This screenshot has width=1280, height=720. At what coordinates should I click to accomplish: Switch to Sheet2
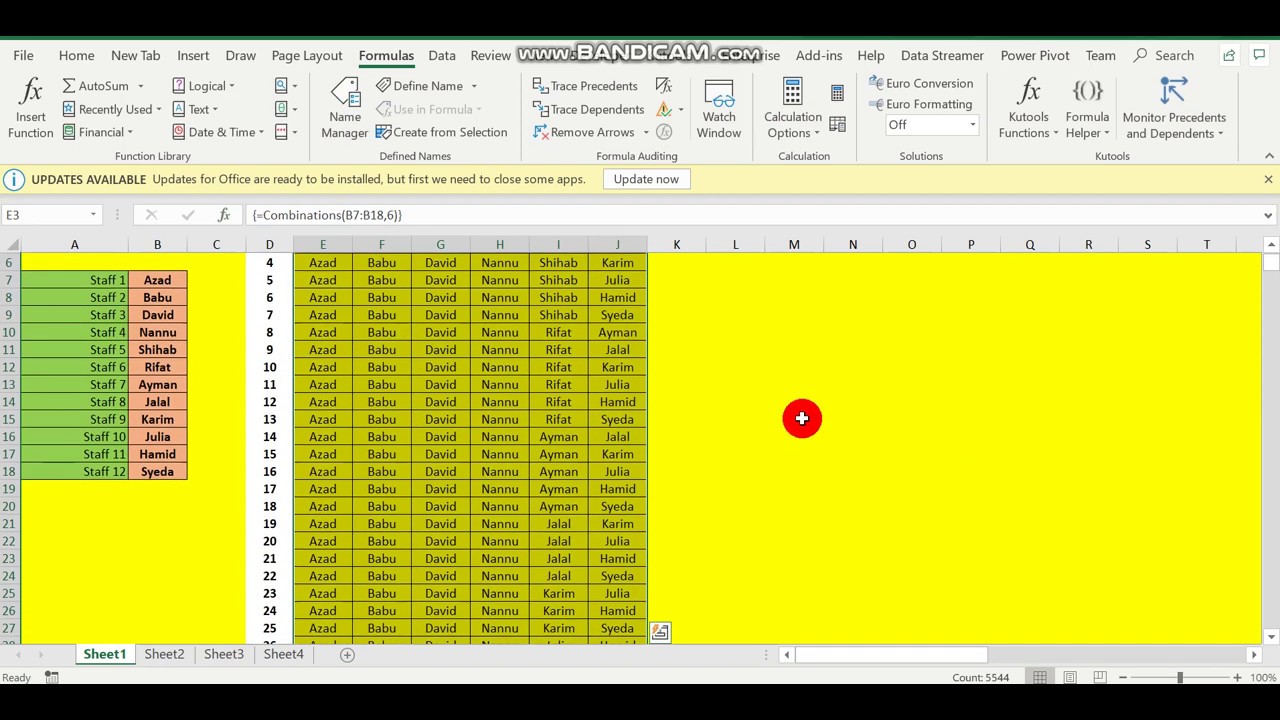click(x=164, y=654)
